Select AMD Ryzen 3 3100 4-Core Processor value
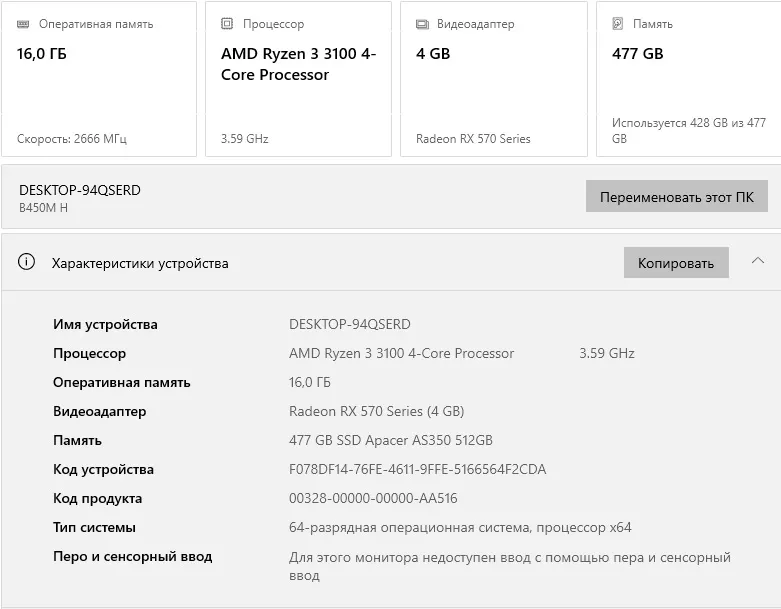 (401, 354)
